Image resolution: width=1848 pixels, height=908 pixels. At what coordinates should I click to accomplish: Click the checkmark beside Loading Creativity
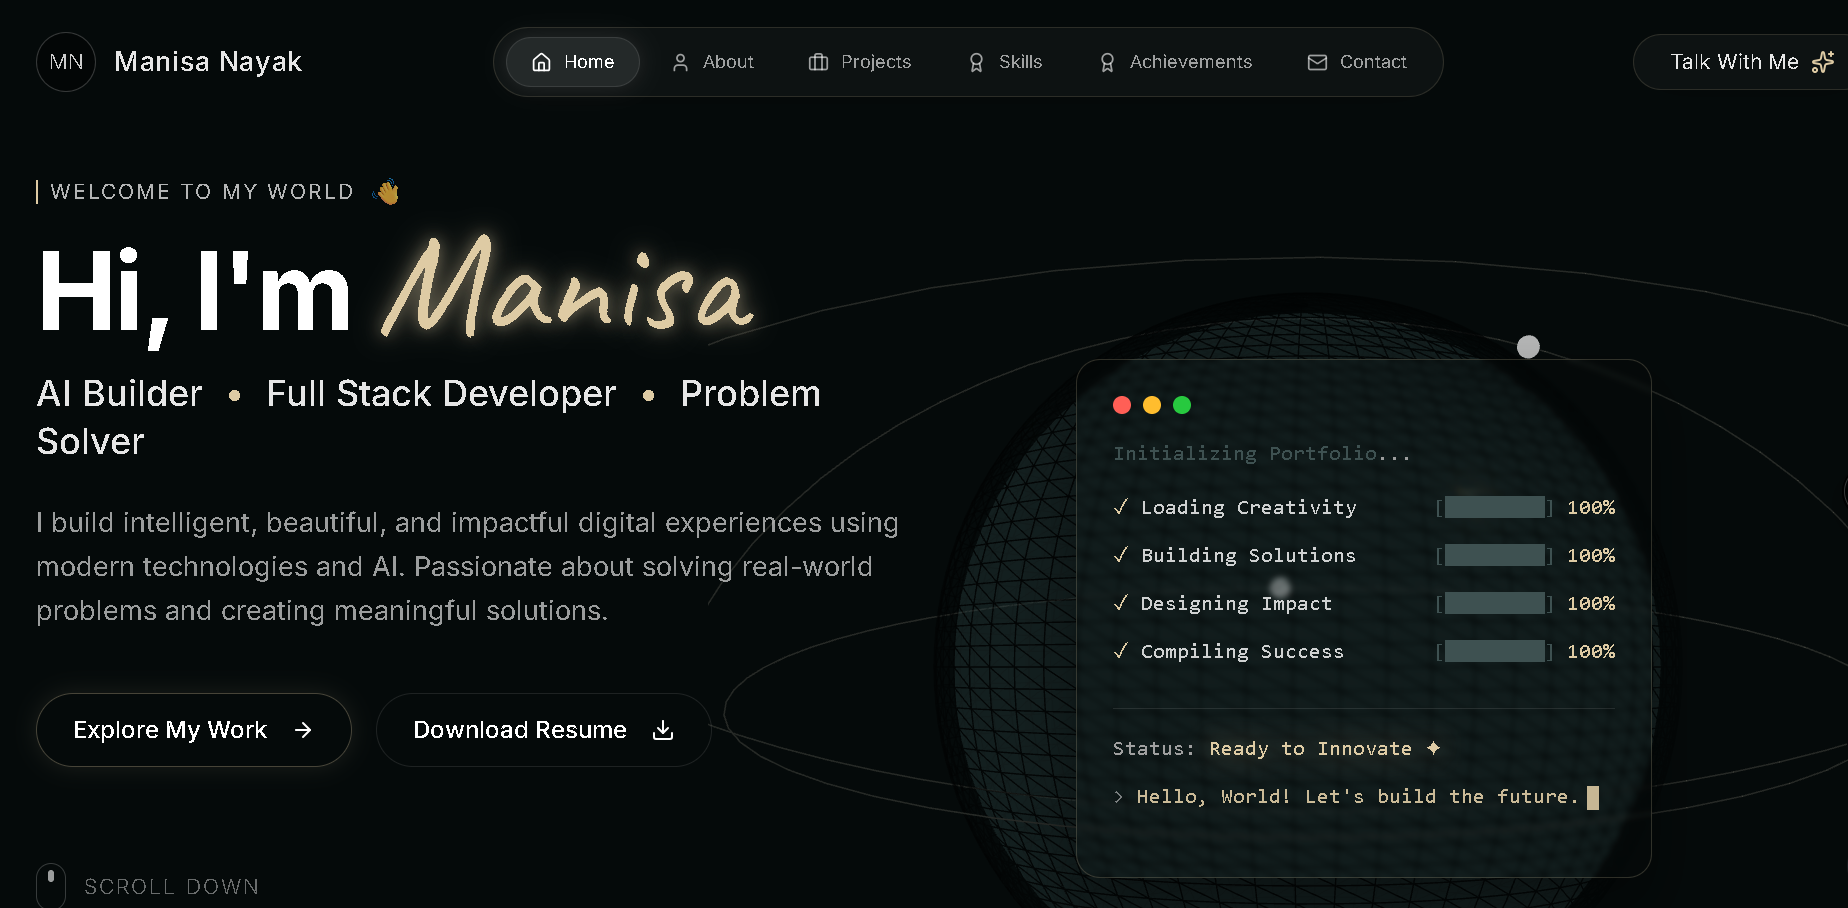(x=1121, y=507)
